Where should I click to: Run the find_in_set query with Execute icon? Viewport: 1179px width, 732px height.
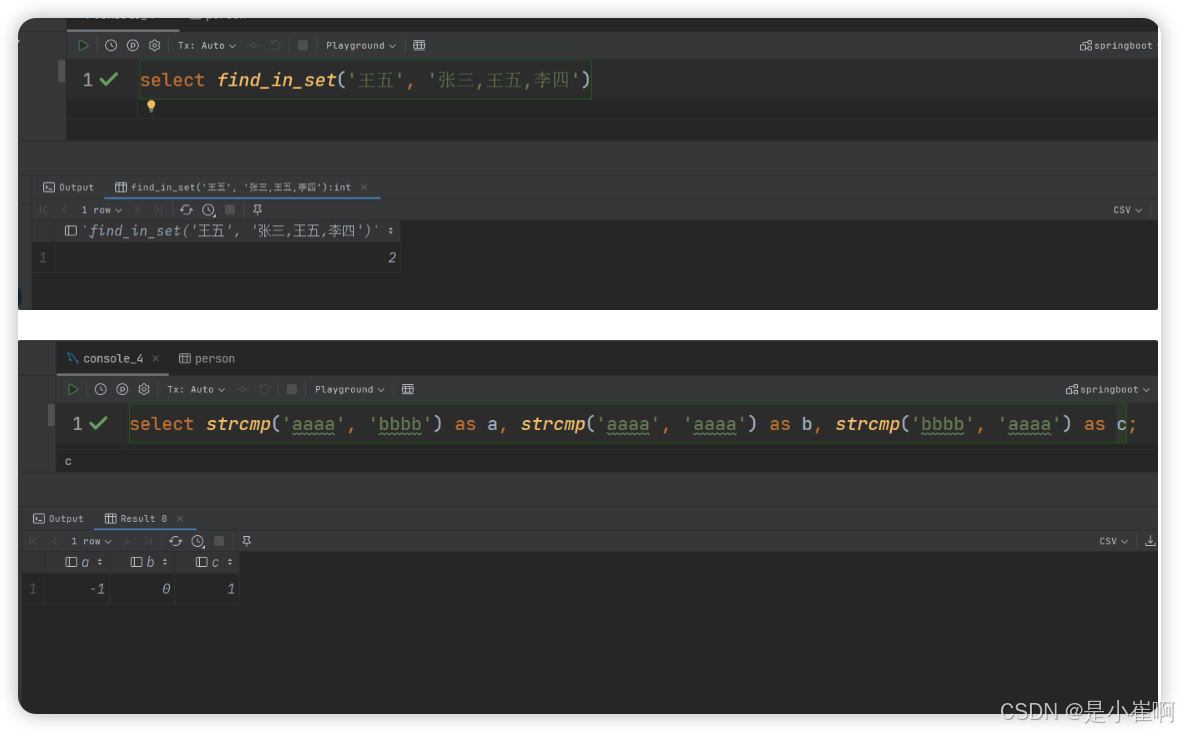pyautogui.click(x=83, y=45)
